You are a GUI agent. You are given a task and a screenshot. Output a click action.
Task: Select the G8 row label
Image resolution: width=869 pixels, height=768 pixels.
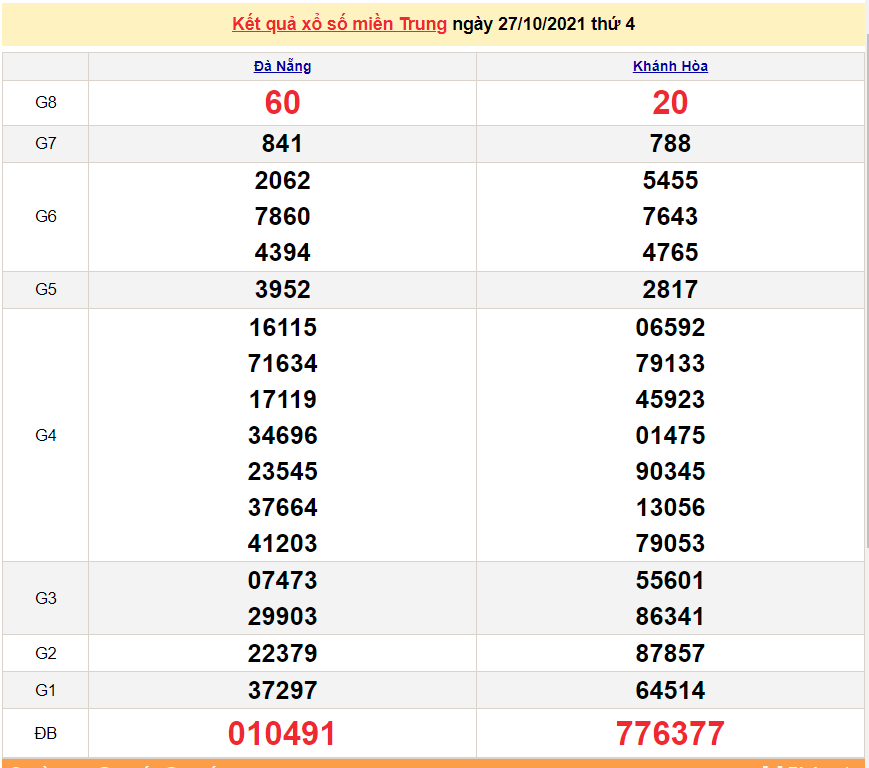point(46,103)
